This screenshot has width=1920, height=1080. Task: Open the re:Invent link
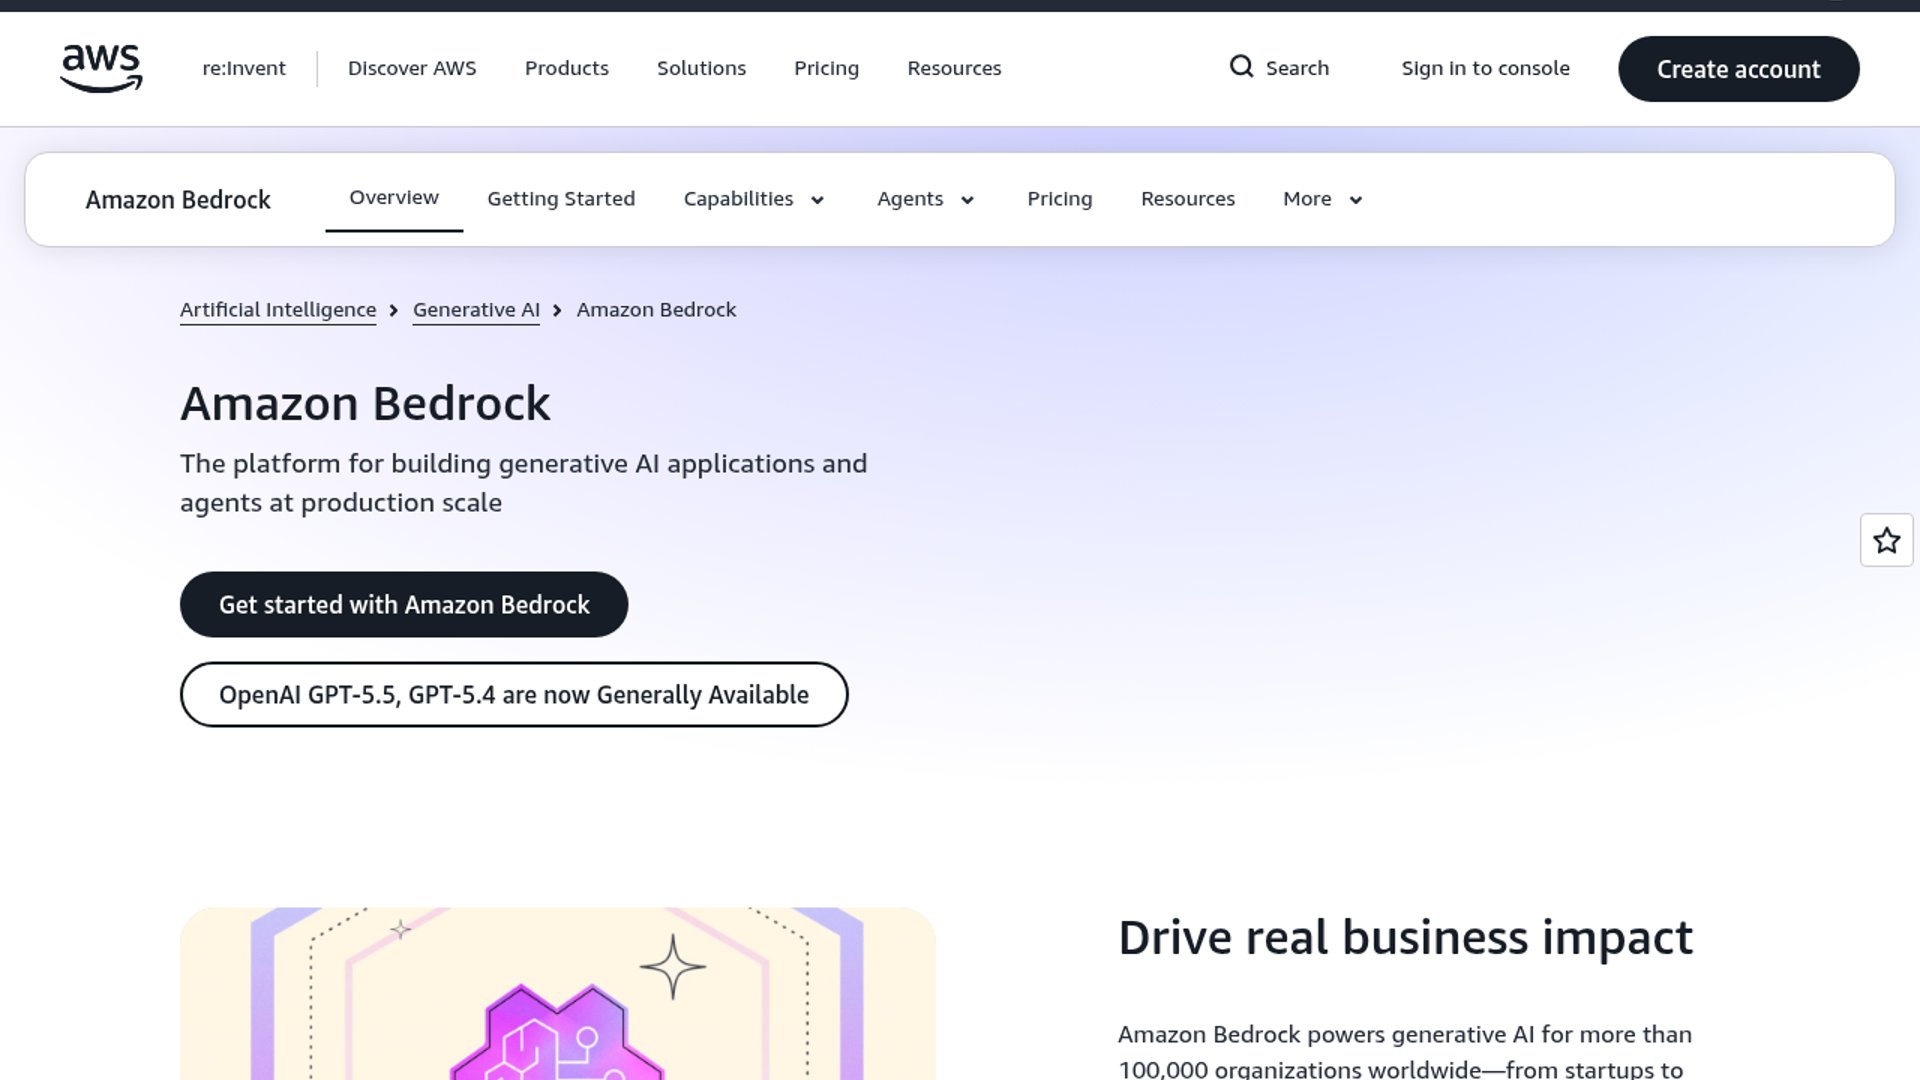(244, 68)
